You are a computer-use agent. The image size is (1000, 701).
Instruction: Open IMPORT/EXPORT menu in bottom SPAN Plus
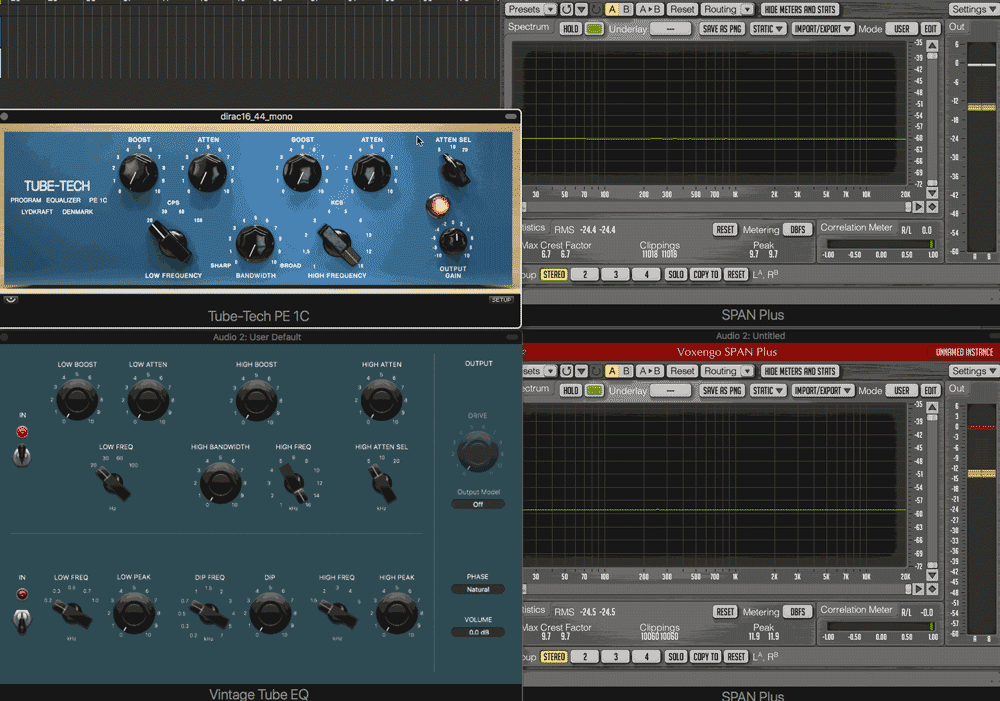[x=823, y=390]
